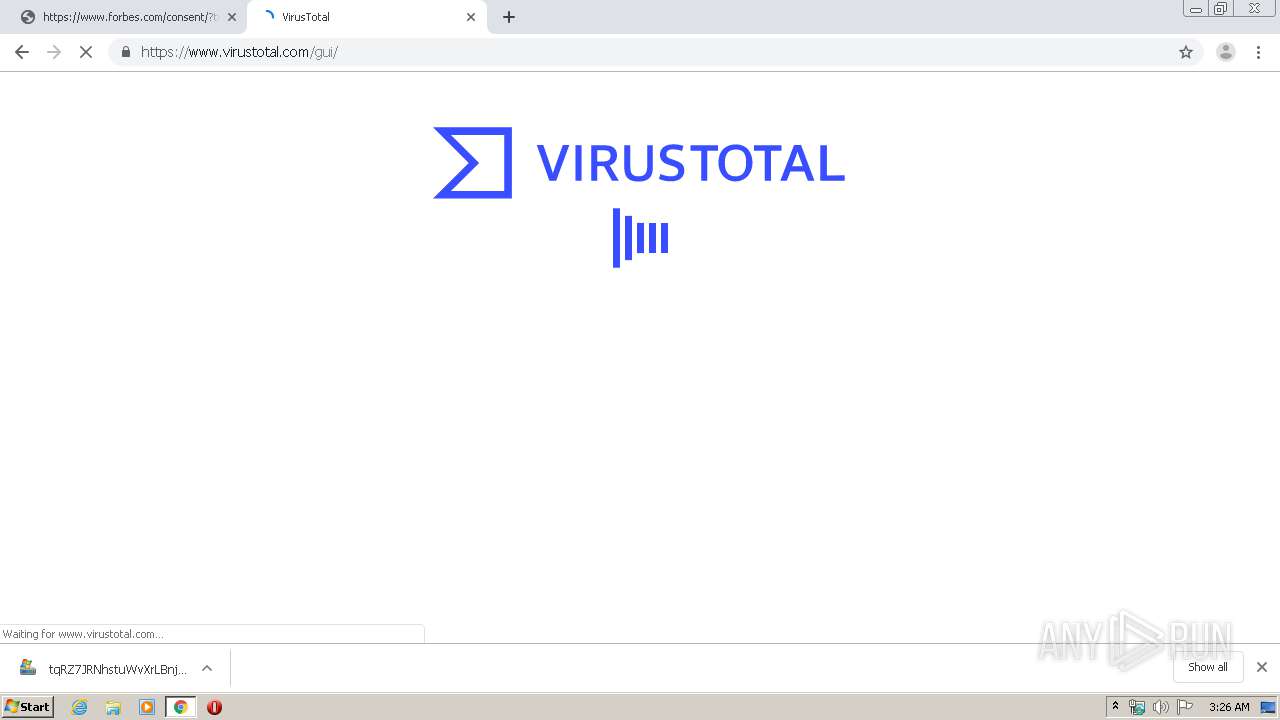
Task: Launch Internet Explorer from taskbar
Action: [80, 707]
